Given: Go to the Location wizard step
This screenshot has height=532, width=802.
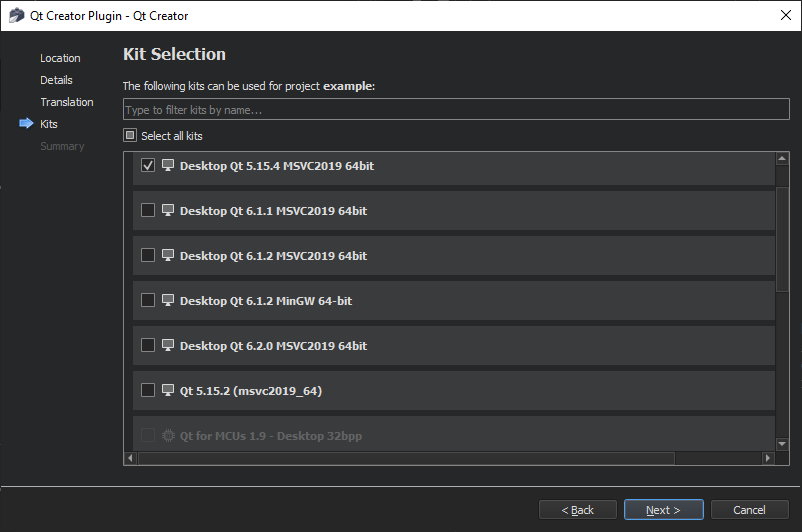Looking at the screenshot, I should point(60,58).
